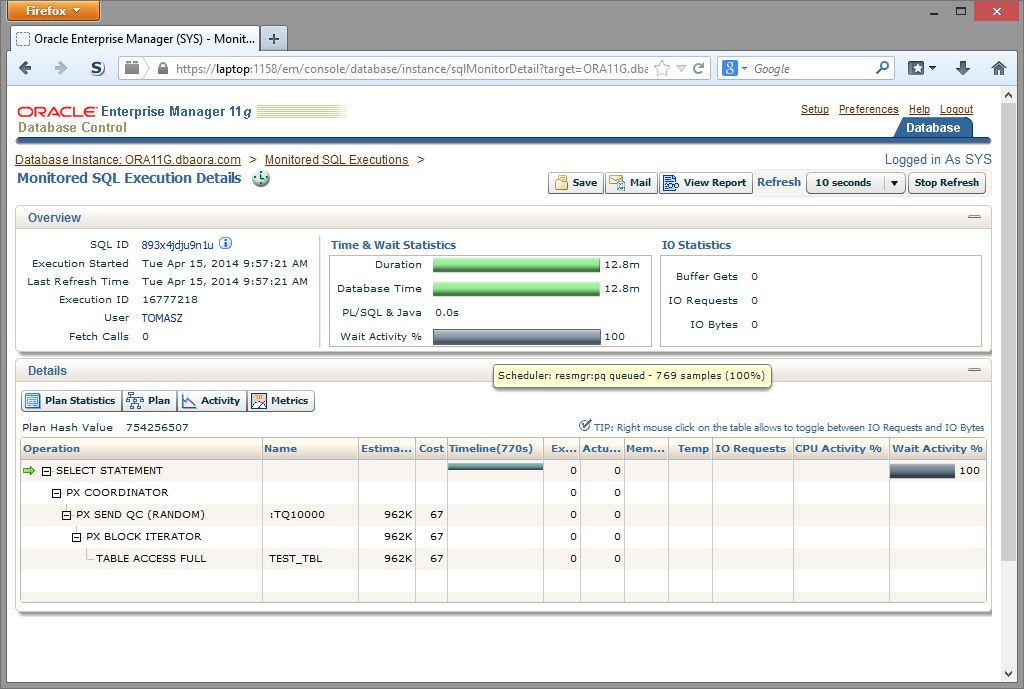Open a new browser tab
Image resolution: width=1024 pixels, height=689 pixels.
[274, 39]
